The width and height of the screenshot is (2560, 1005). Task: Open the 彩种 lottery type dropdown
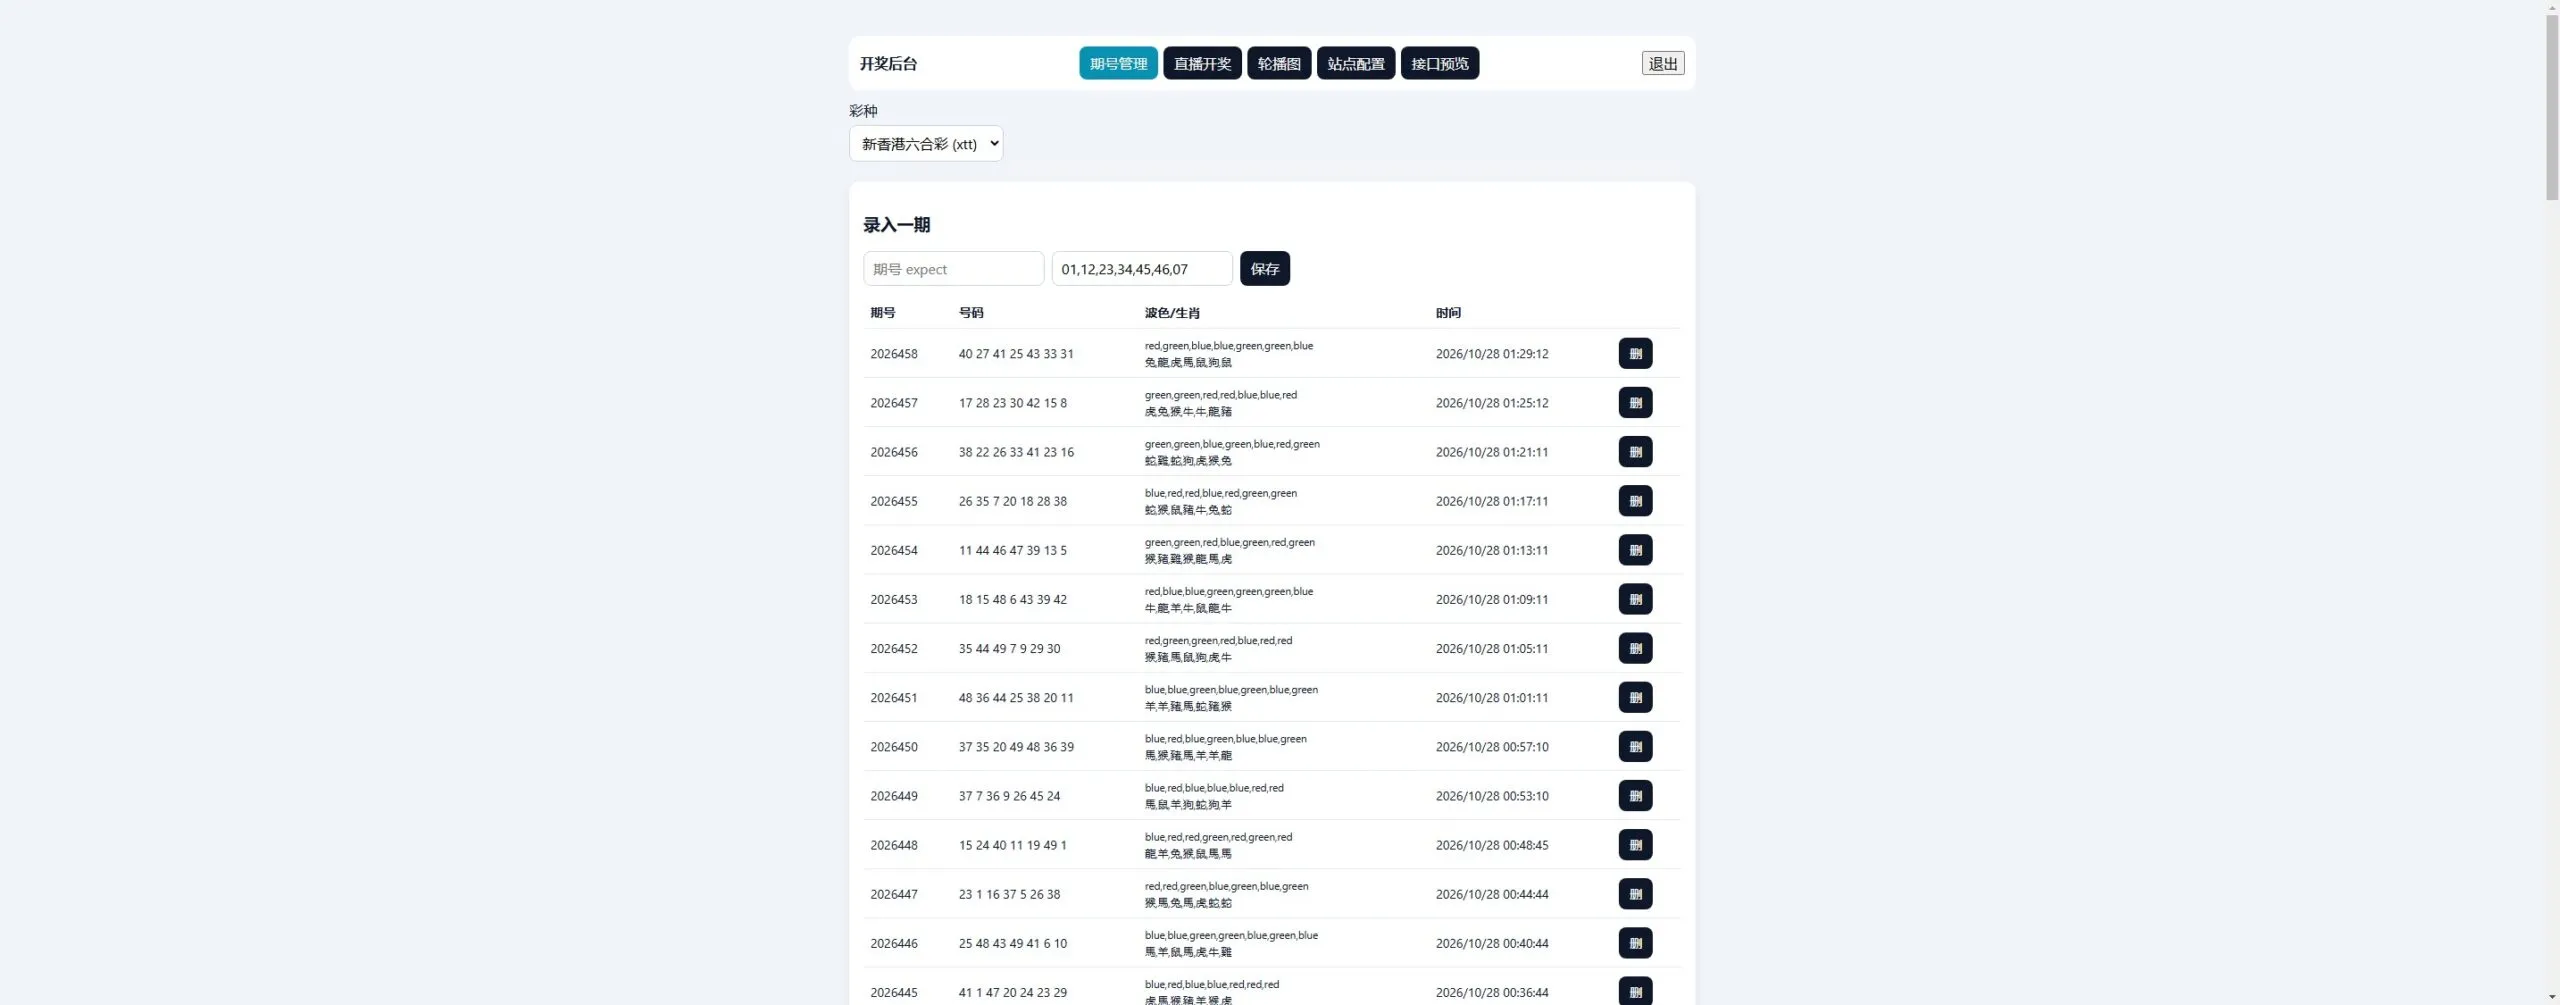pos(926,143)
